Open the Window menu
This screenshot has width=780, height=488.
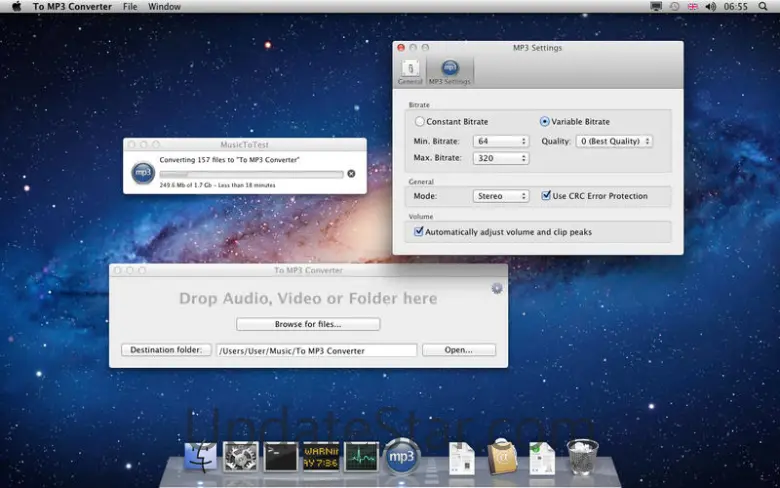(164, 7)
